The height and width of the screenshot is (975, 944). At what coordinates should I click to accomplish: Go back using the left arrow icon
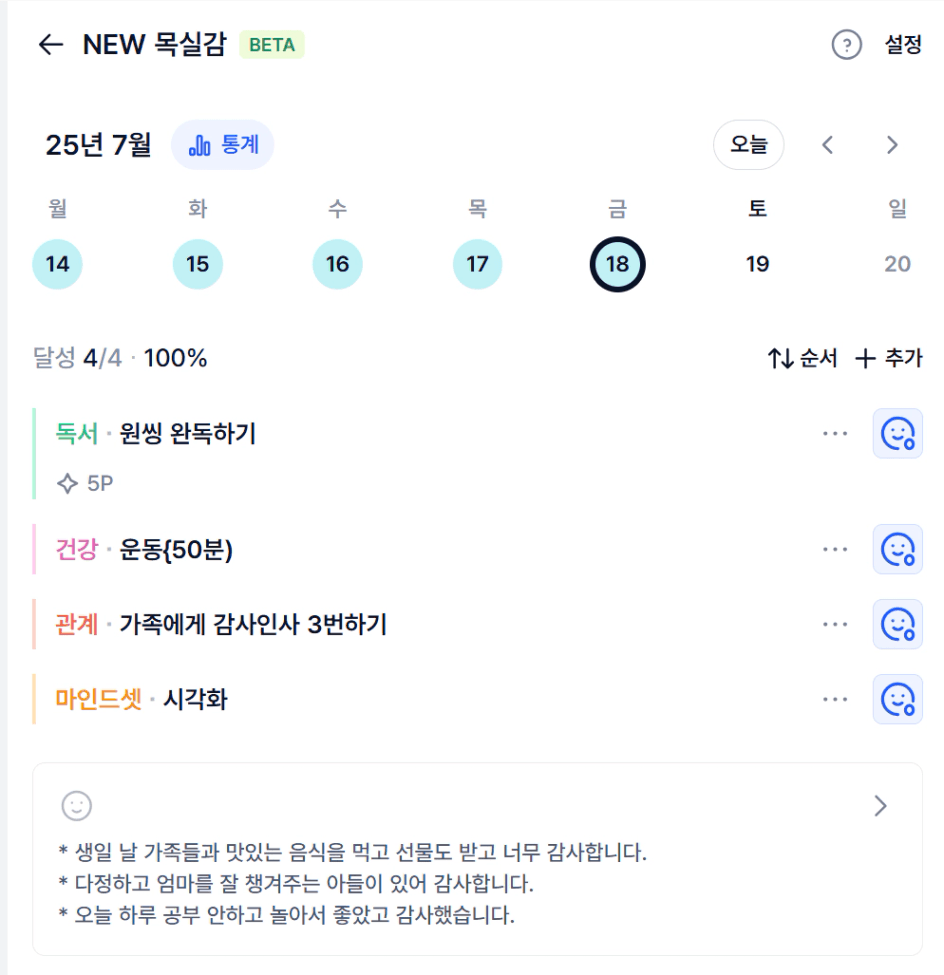coord(51,45)
